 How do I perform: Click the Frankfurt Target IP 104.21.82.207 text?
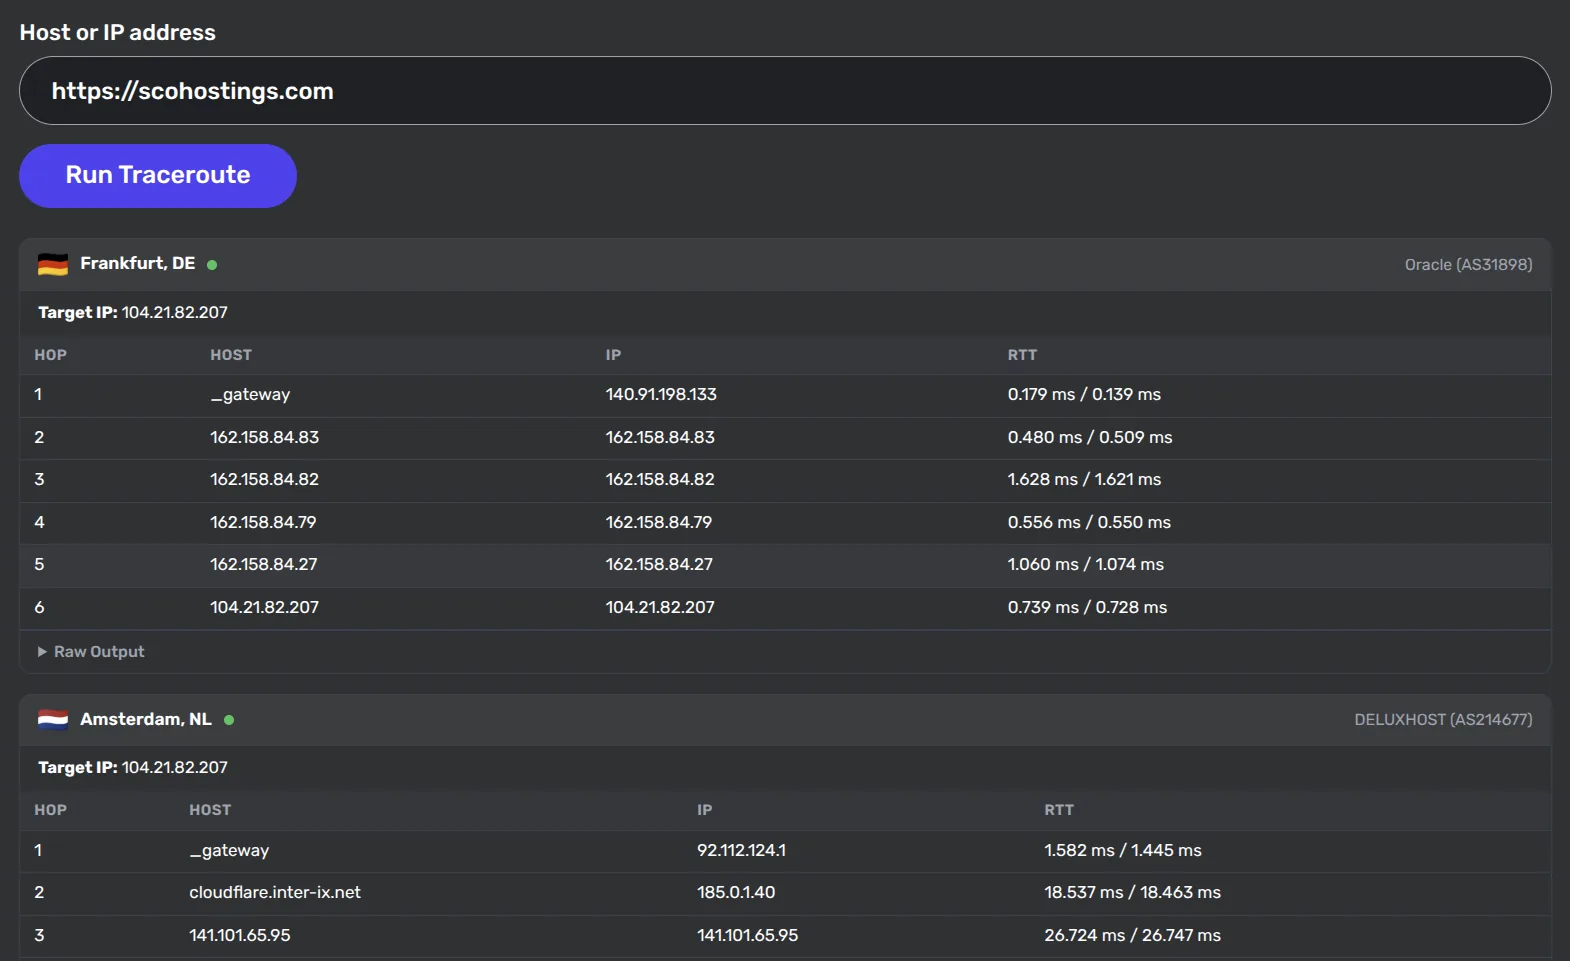click(x=133, y=313)
